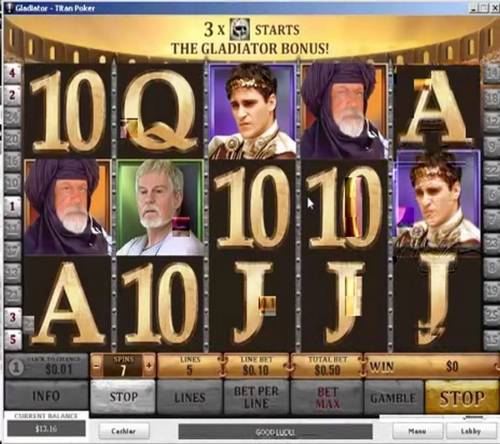
Task: Open the INFO paytable button
Action: pyautogui.click(x=46, y=396)
